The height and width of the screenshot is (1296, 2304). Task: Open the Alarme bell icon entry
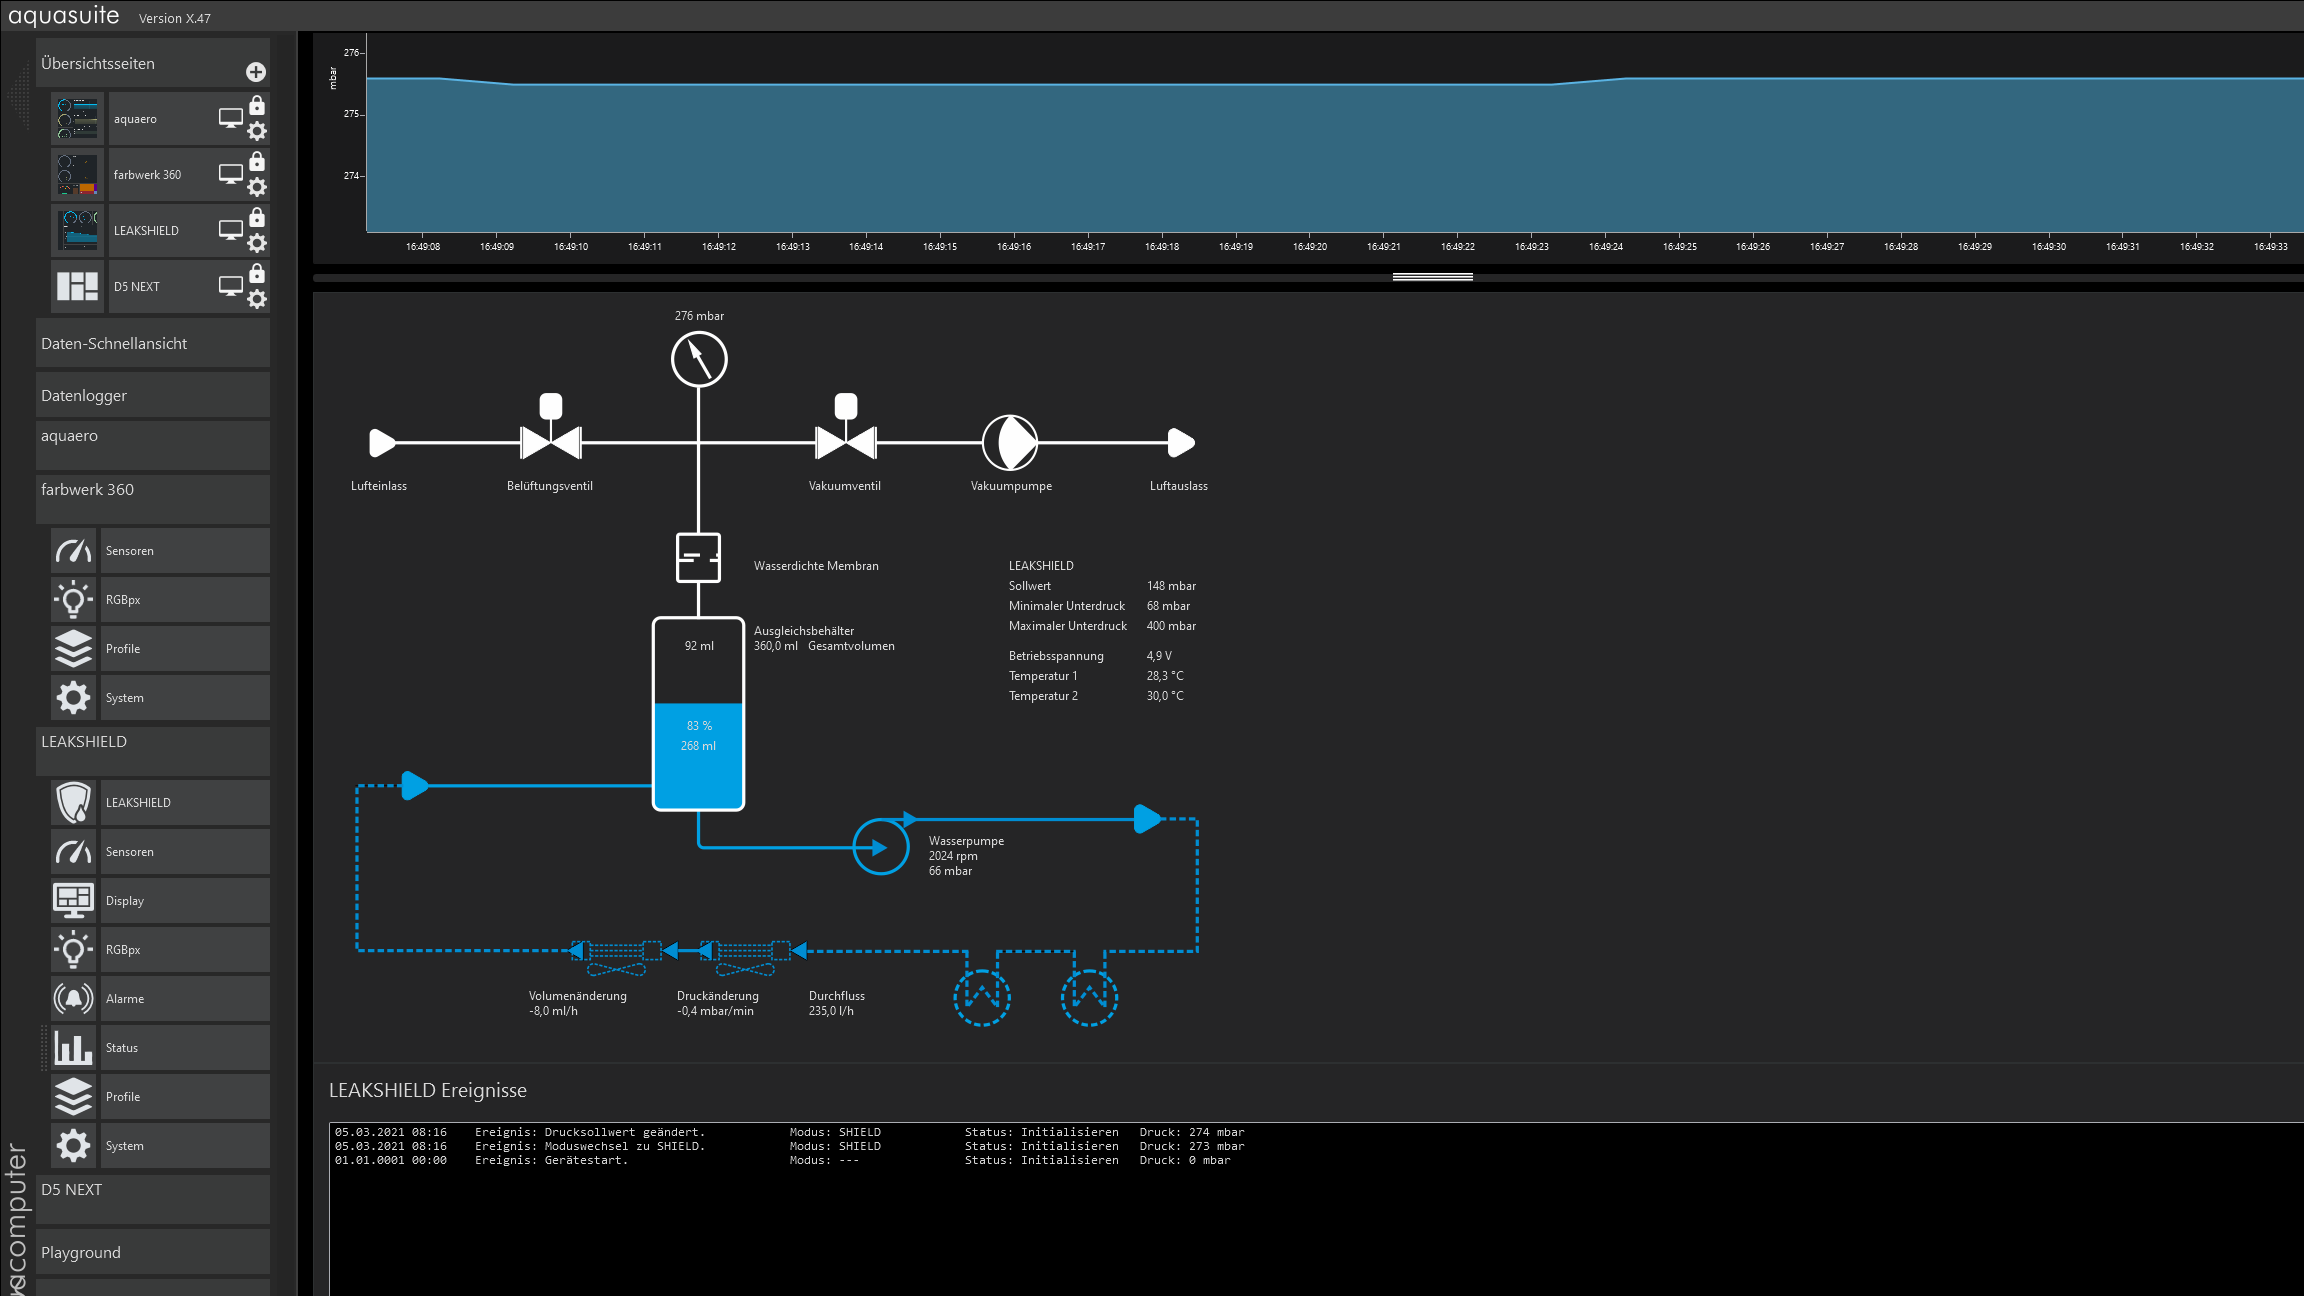tap(74, 999)
